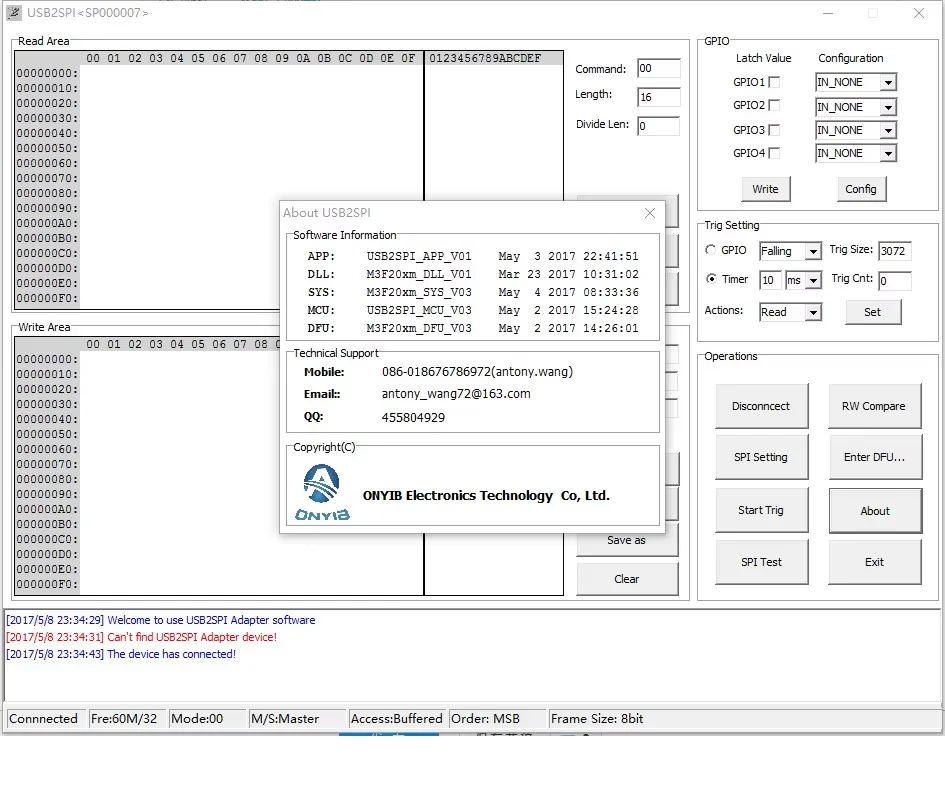Screen dimensions: 945x800
Task: Run the RW Compare operation
Action: [874, 406]
